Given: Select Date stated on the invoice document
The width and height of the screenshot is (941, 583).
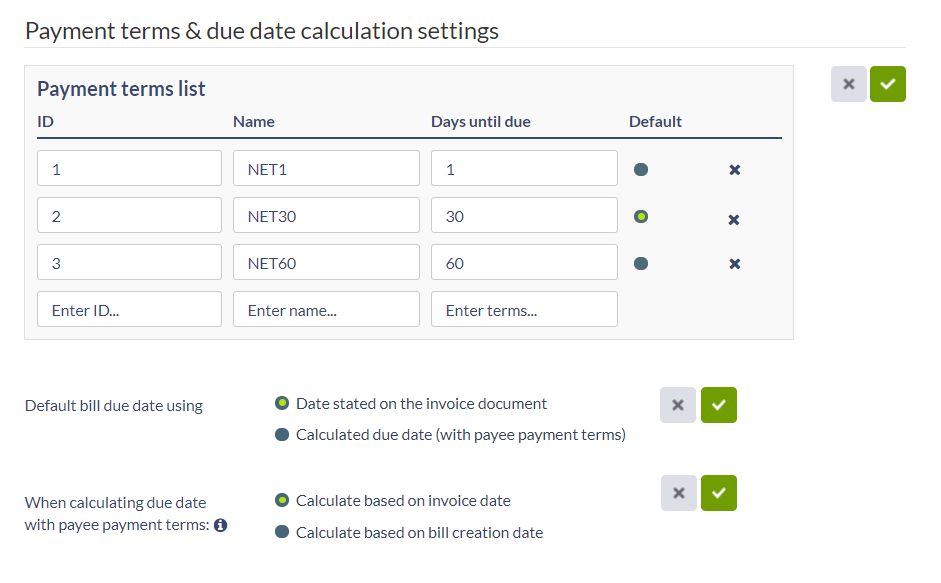Looking at the screenshot, I should (410, 403).
